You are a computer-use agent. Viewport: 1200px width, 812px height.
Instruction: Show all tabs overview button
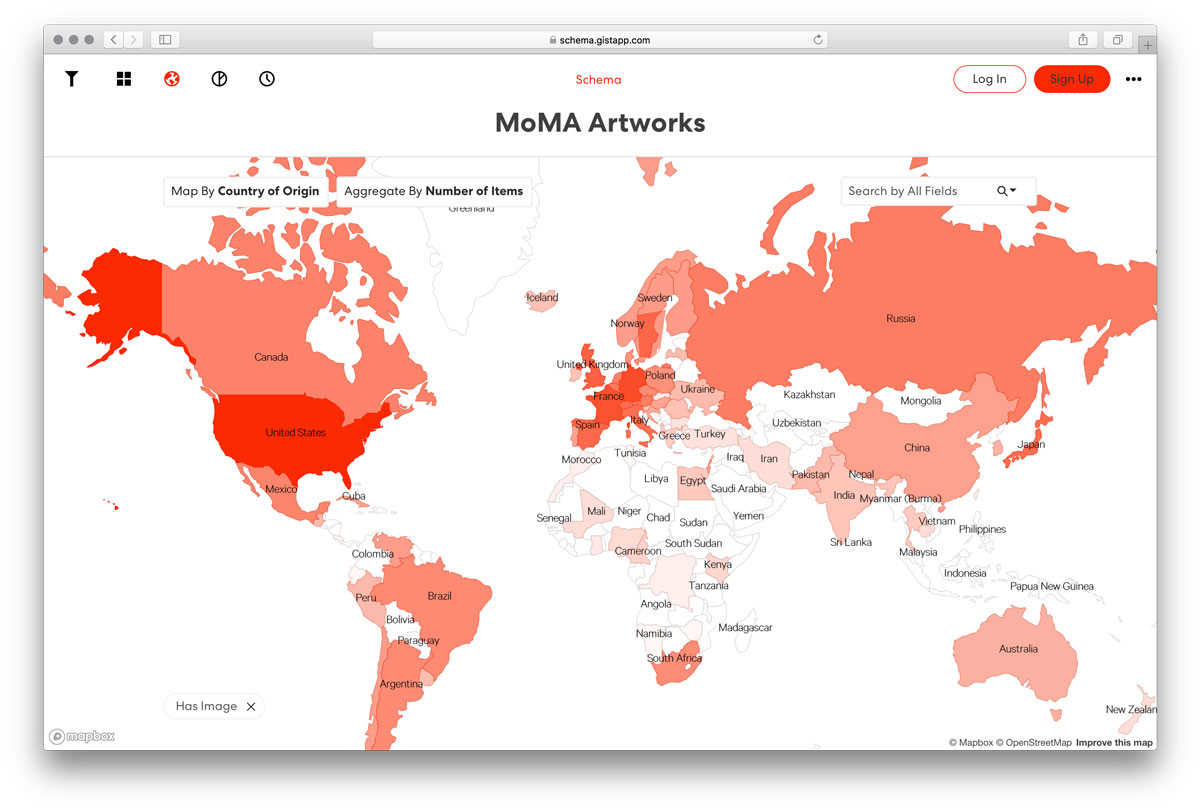coord(1117,40)
